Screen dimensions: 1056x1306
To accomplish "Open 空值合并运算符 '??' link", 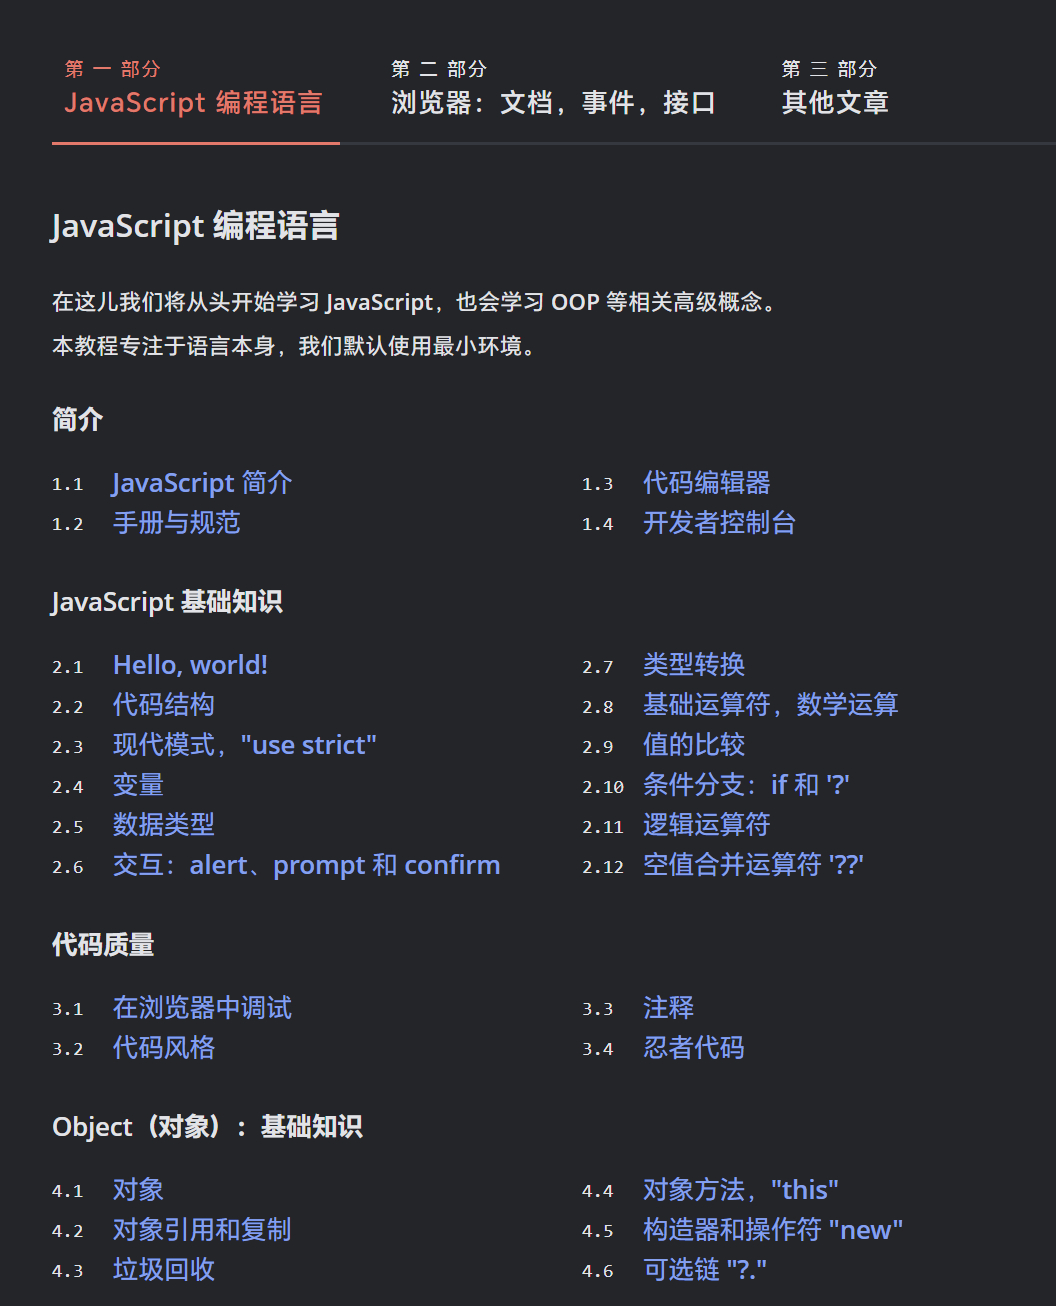I will (753, 865).
